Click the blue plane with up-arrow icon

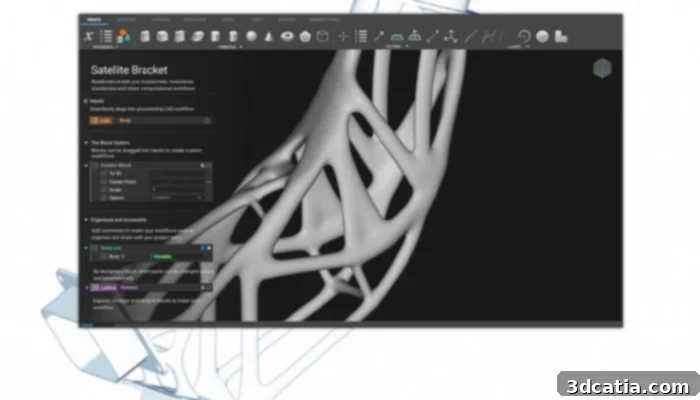415,36
